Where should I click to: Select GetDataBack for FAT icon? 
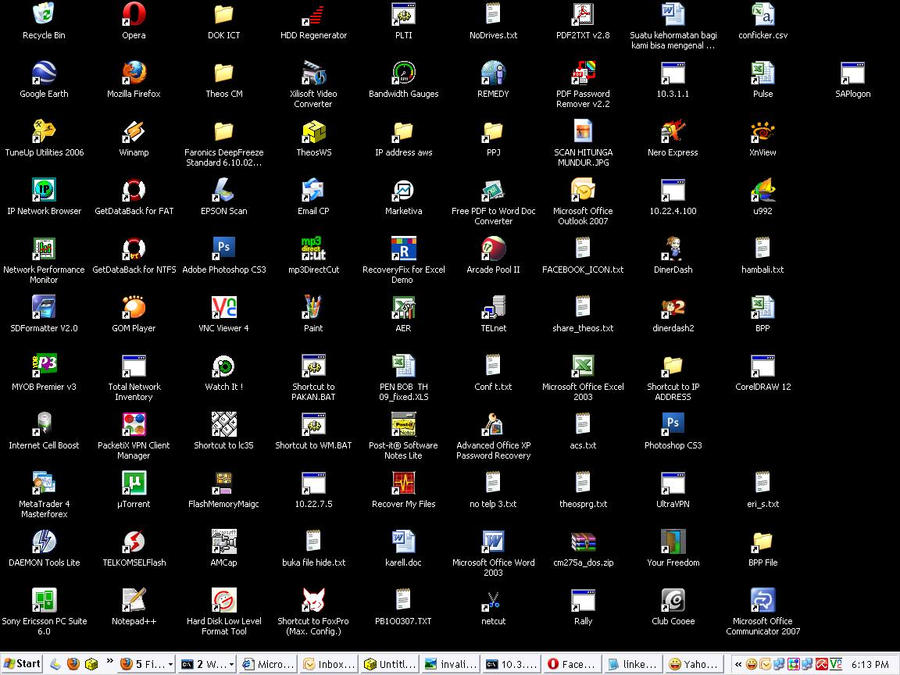click(x=134, y=190)
